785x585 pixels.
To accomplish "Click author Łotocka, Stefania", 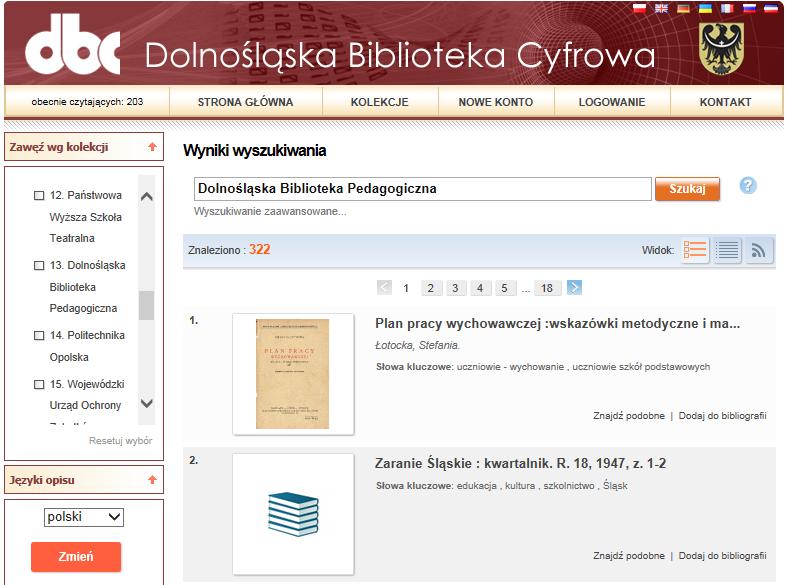I will (417, 345).
